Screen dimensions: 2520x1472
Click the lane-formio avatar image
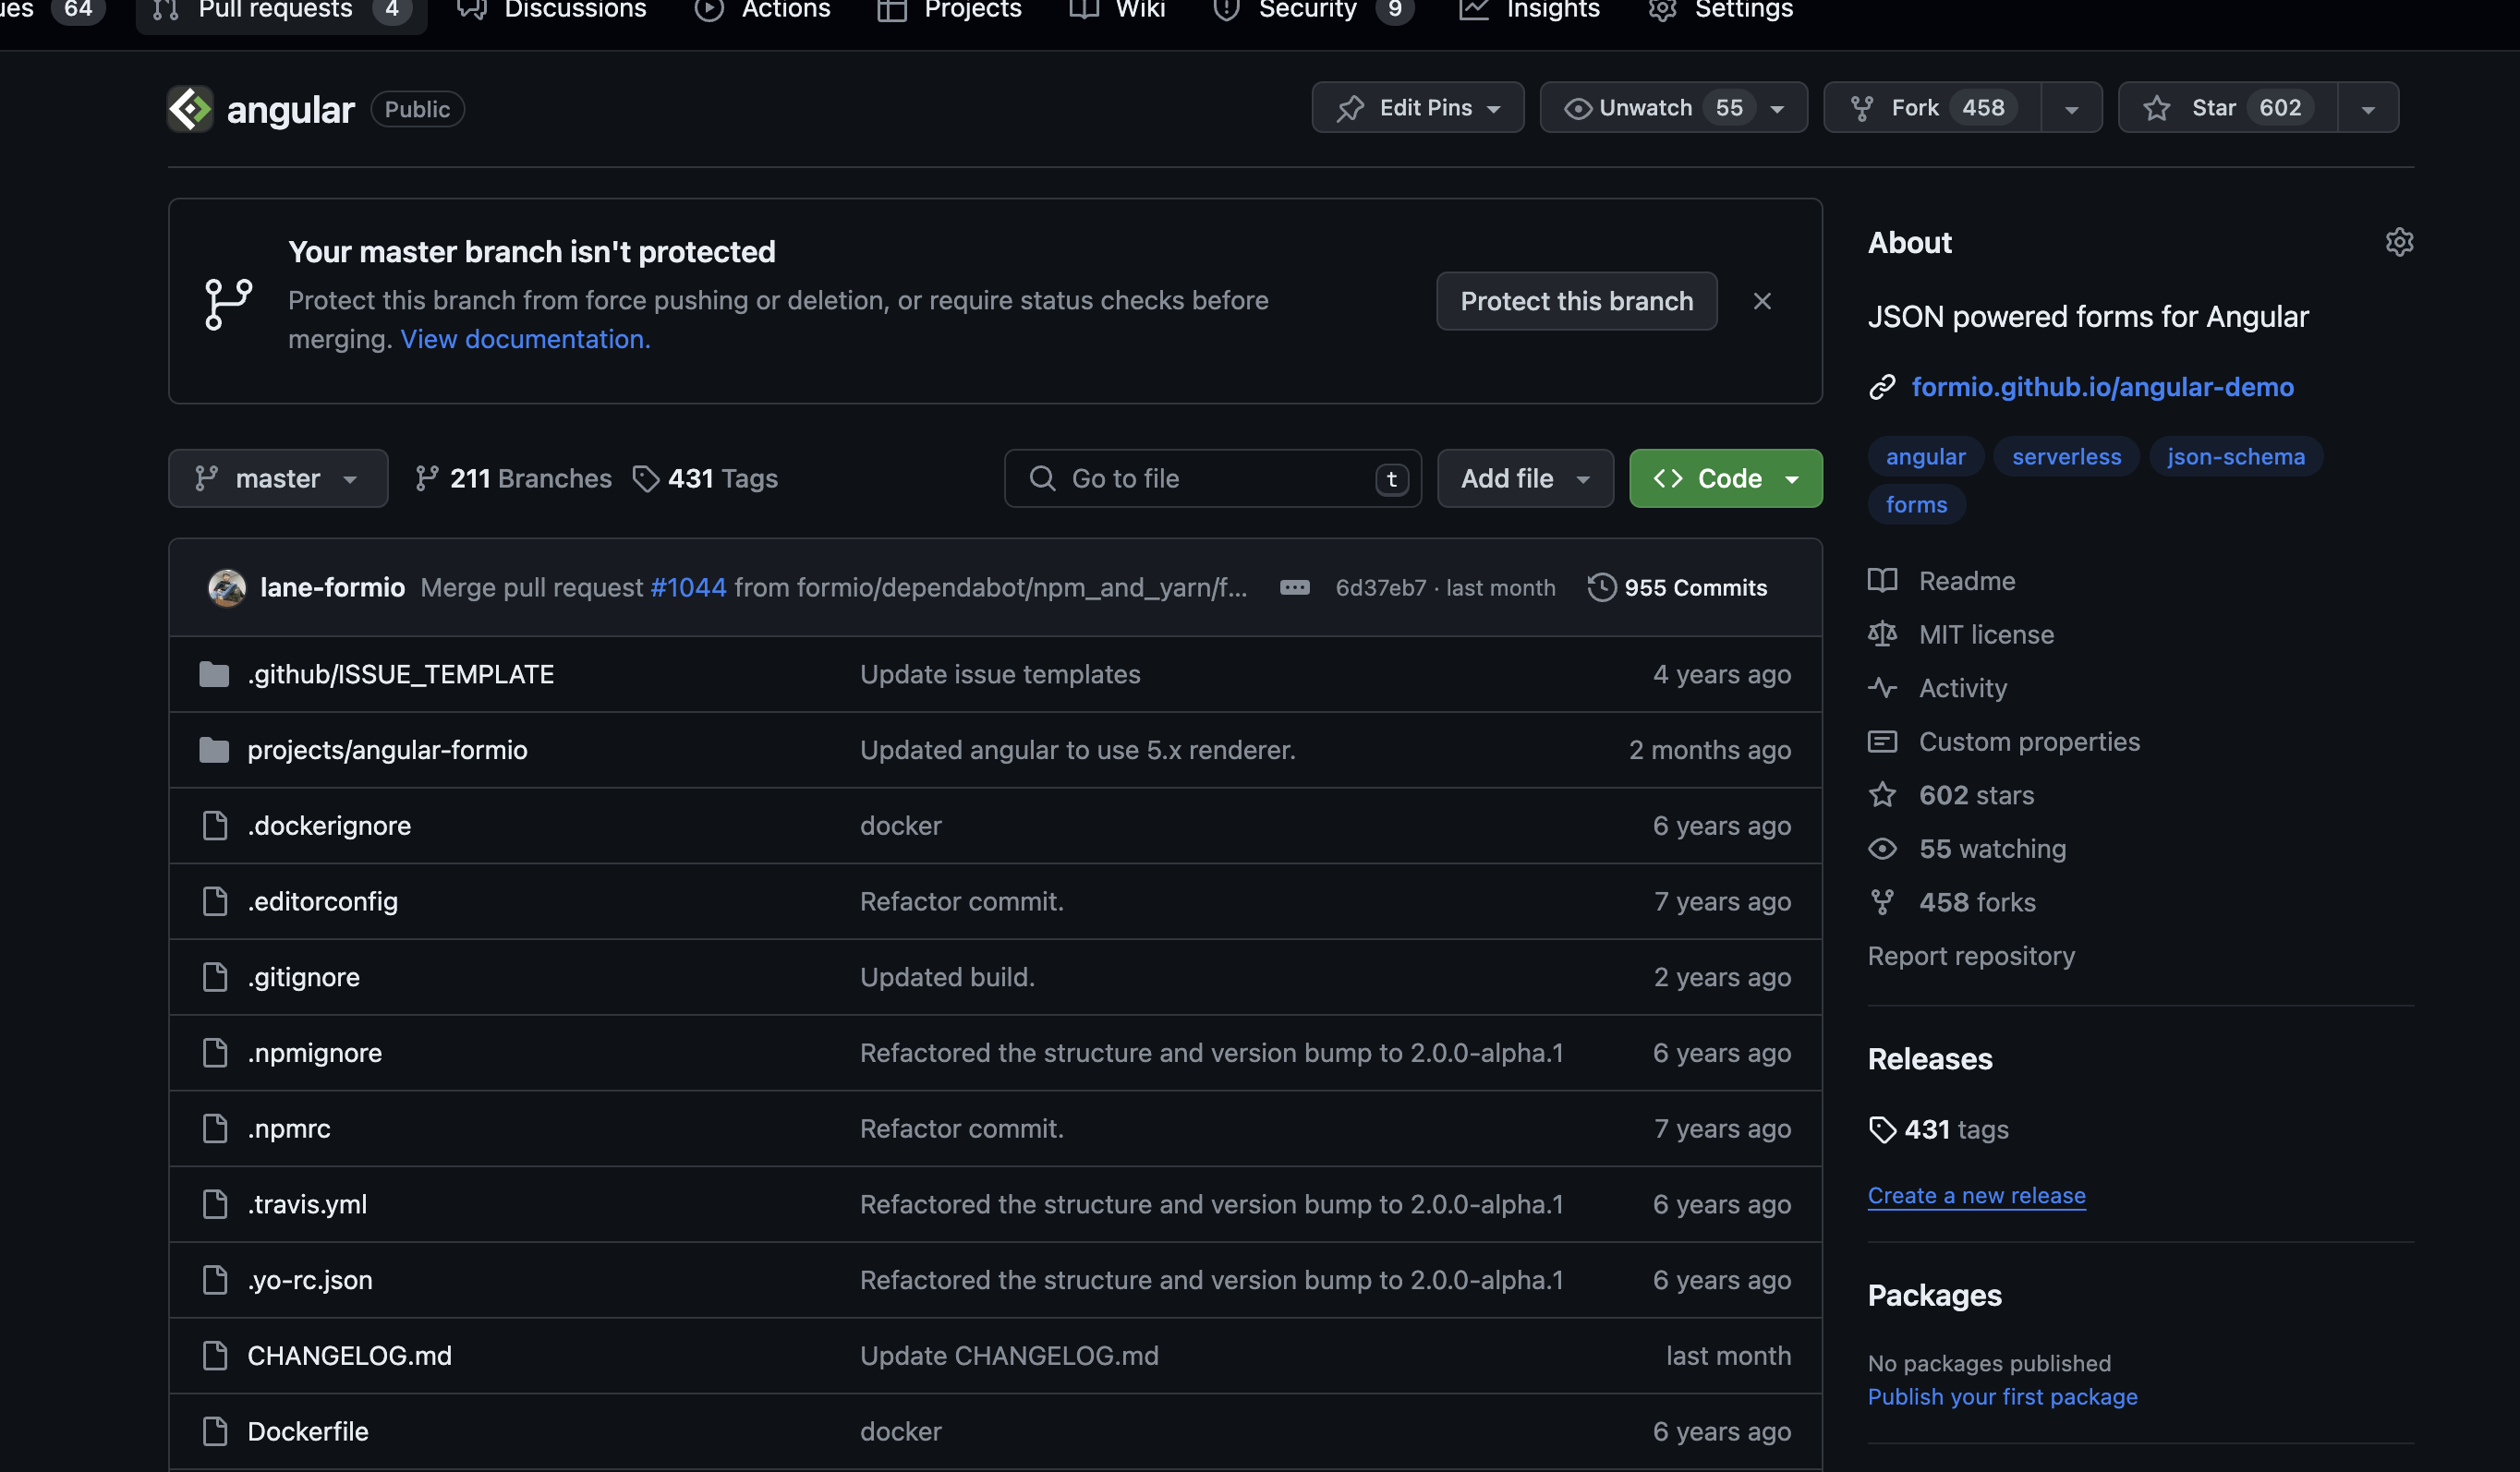coord(227,587)
